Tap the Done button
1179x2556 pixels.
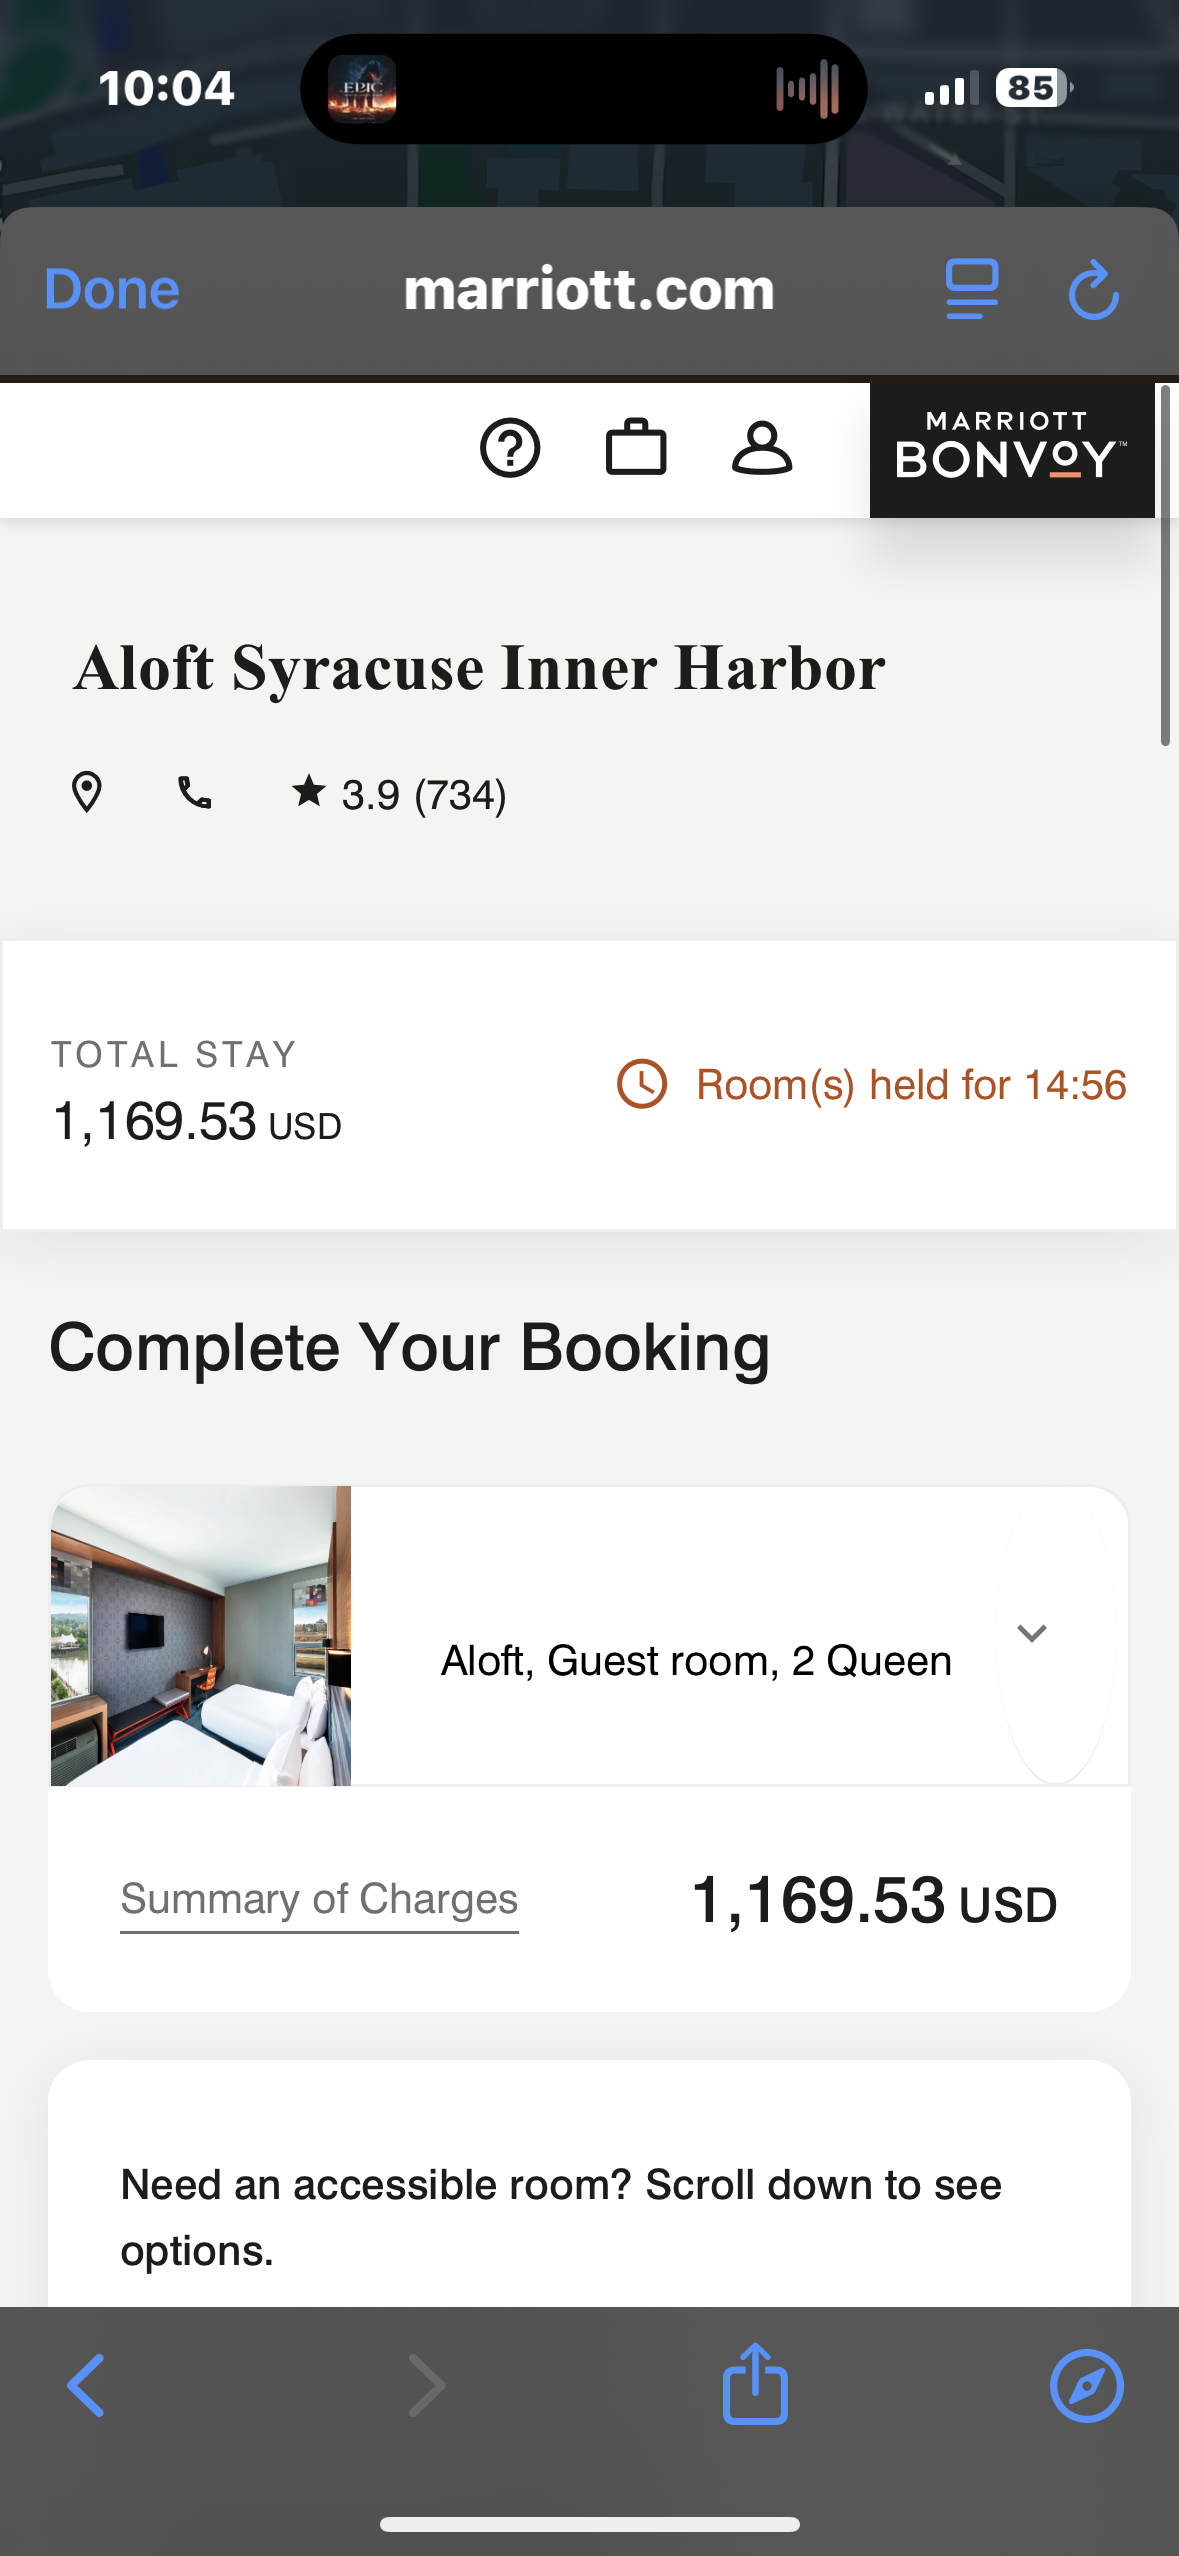click(x=112, y=290)
